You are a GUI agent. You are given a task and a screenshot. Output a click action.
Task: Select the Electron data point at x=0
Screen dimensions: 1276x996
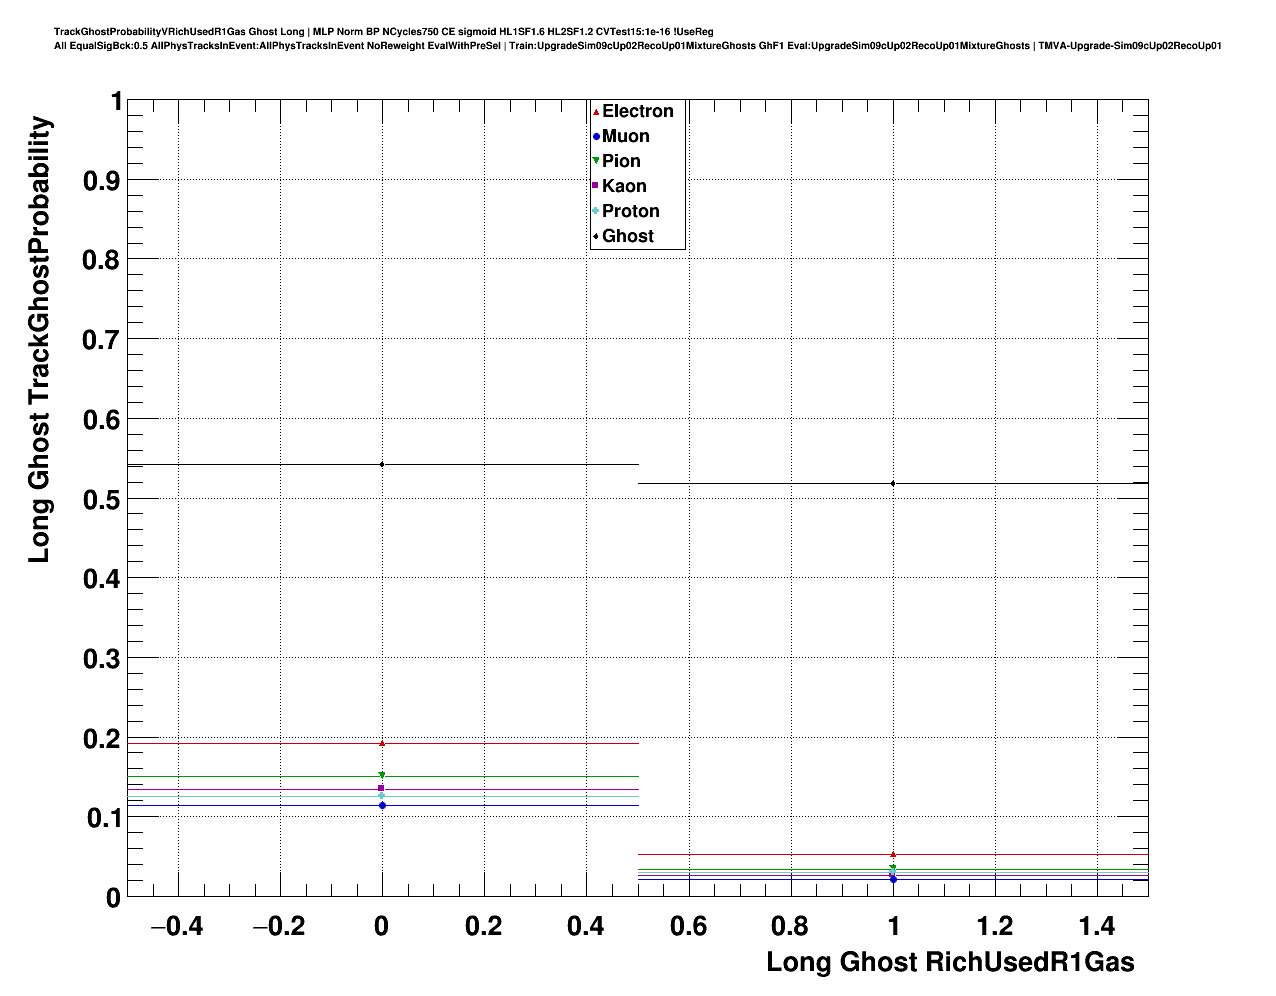pos(382,743)
